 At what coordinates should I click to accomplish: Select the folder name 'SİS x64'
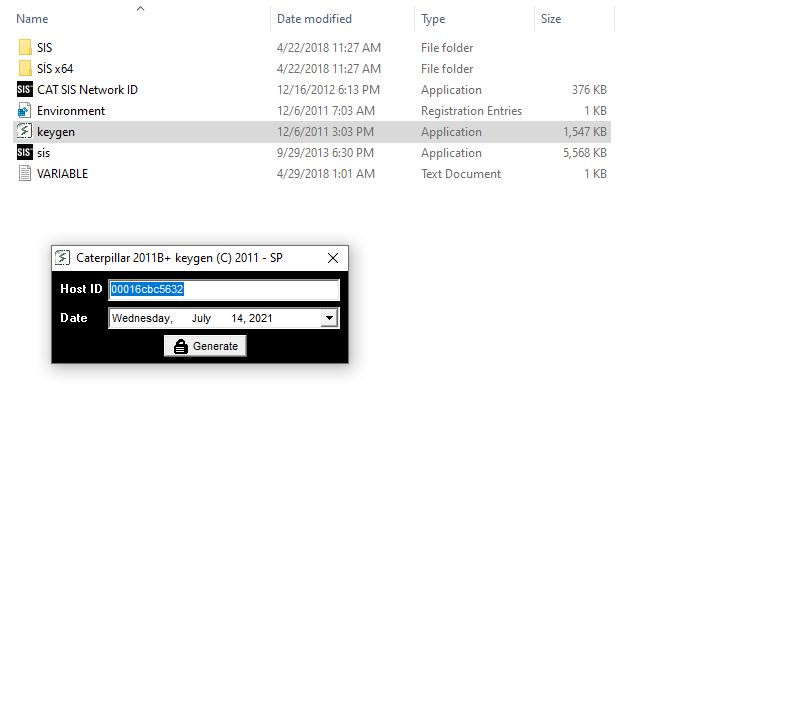(x=55, y=68)
